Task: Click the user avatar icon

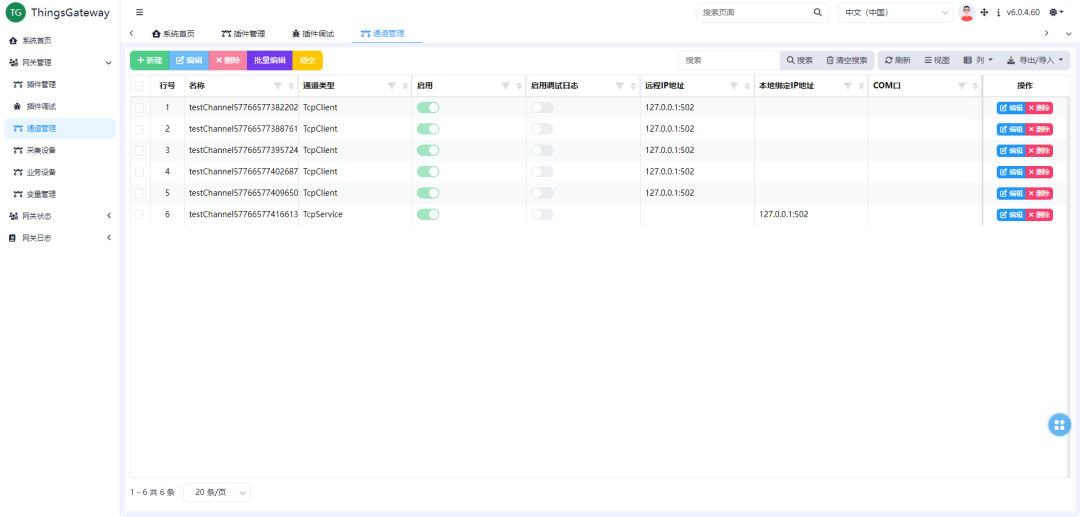Action: (x=966, y=13)
